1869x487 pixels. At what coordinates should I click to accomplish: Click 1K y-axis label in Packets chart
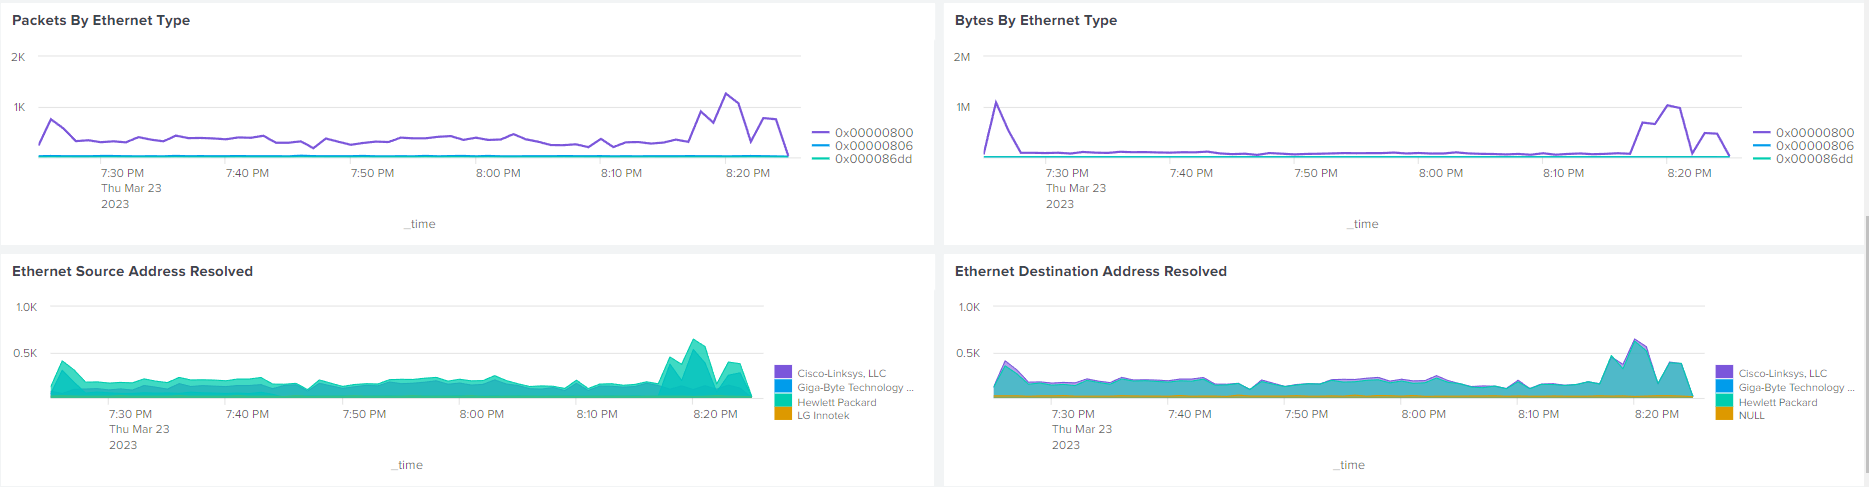coord(19,107)
